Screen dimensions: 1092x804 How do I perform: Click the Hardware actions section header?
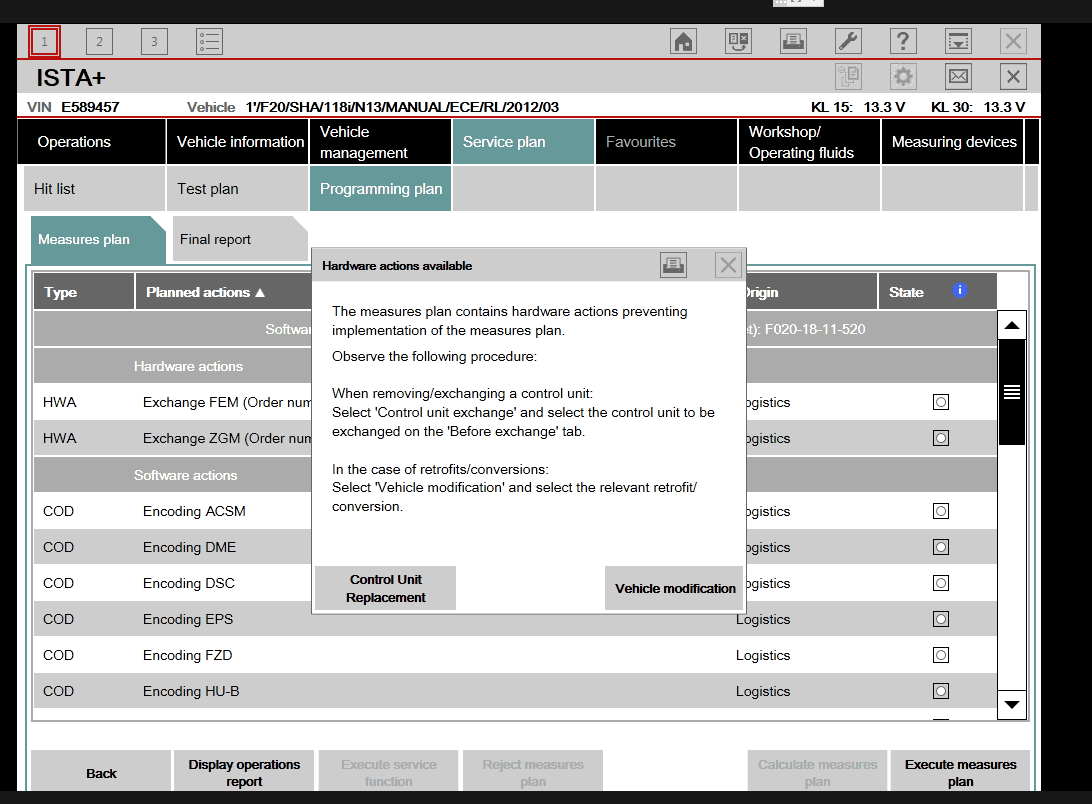[188, 366]
